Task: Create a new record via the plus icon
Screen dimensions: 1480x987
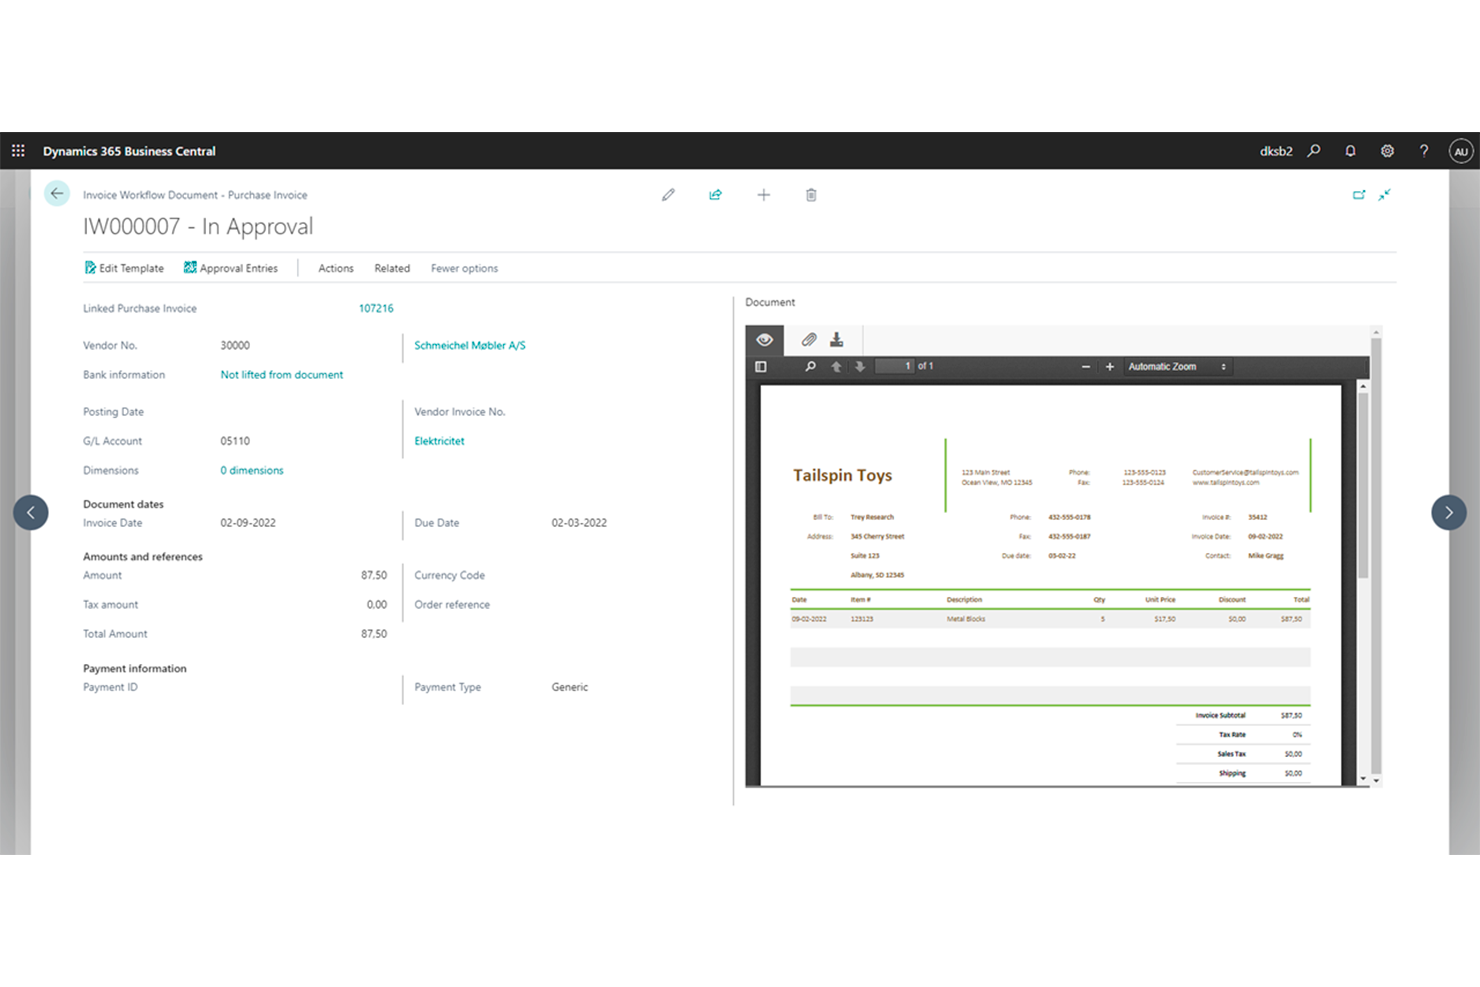Action: tap(764, 194)
